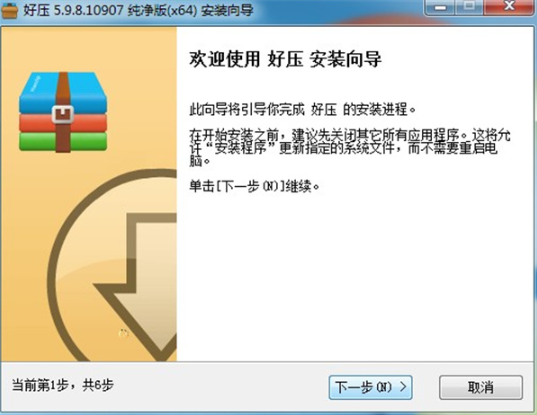The width and height of the screenshot is (537, 415).
Task: Cancel setup with the 取消 button
Action: (x=481, y=387)
